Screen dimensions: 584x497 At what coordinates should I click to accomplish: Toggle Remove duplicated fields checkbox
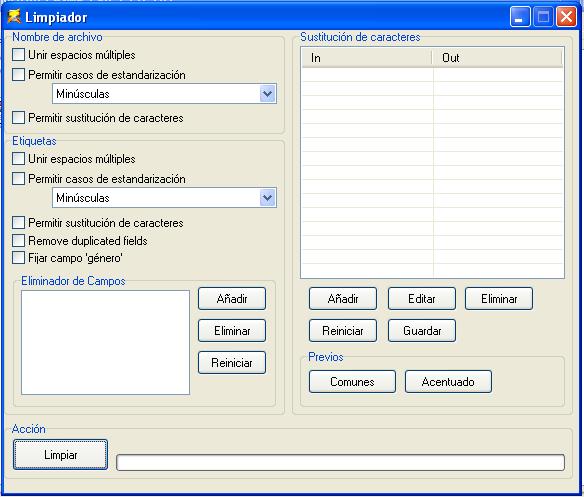pyautogui.click(x=18, y=241)
